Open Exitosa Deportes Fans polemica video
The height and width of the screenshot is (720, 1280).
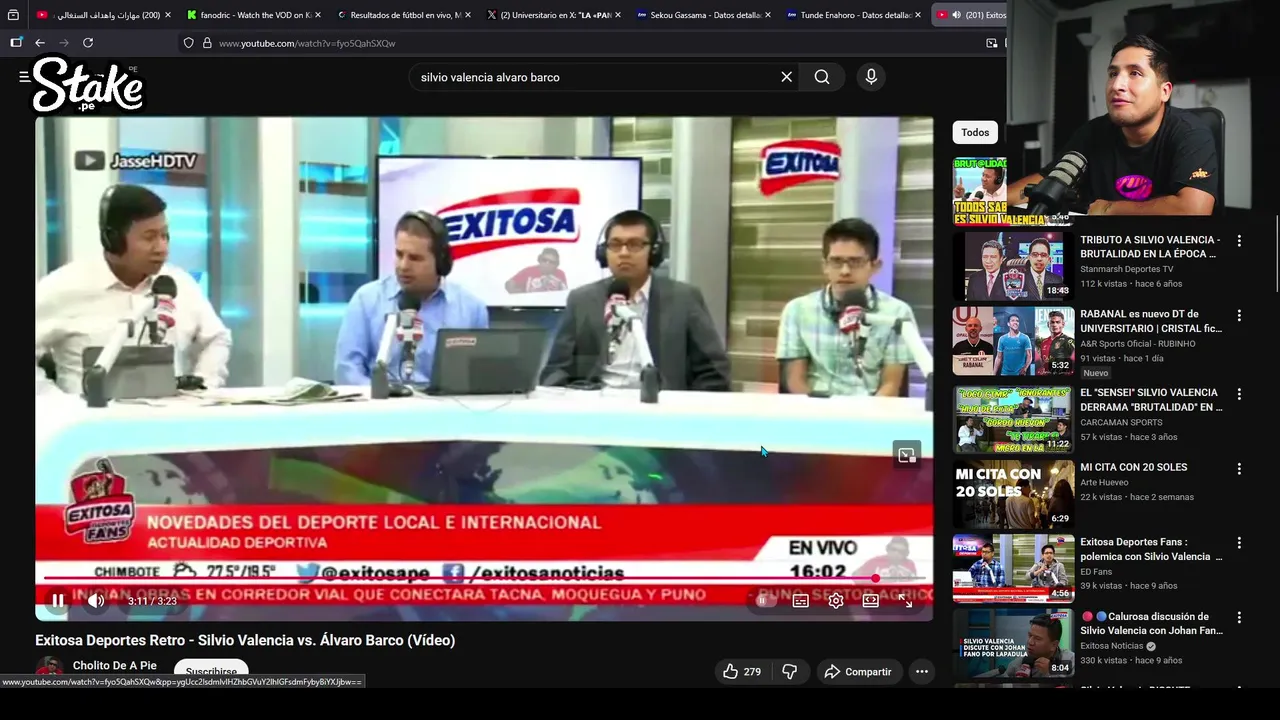1151,549
